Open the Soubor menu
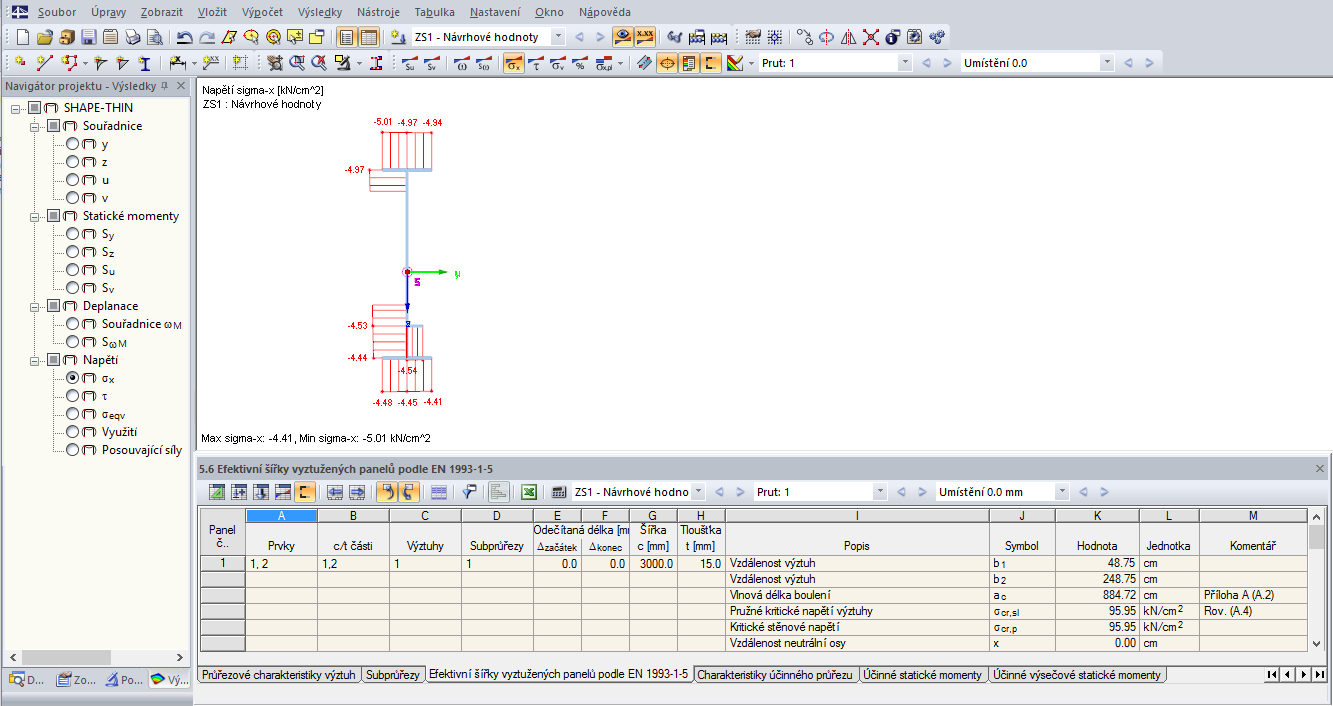Image resolution: width=1333 pixels, height=706 pixels. pos(56,12)
